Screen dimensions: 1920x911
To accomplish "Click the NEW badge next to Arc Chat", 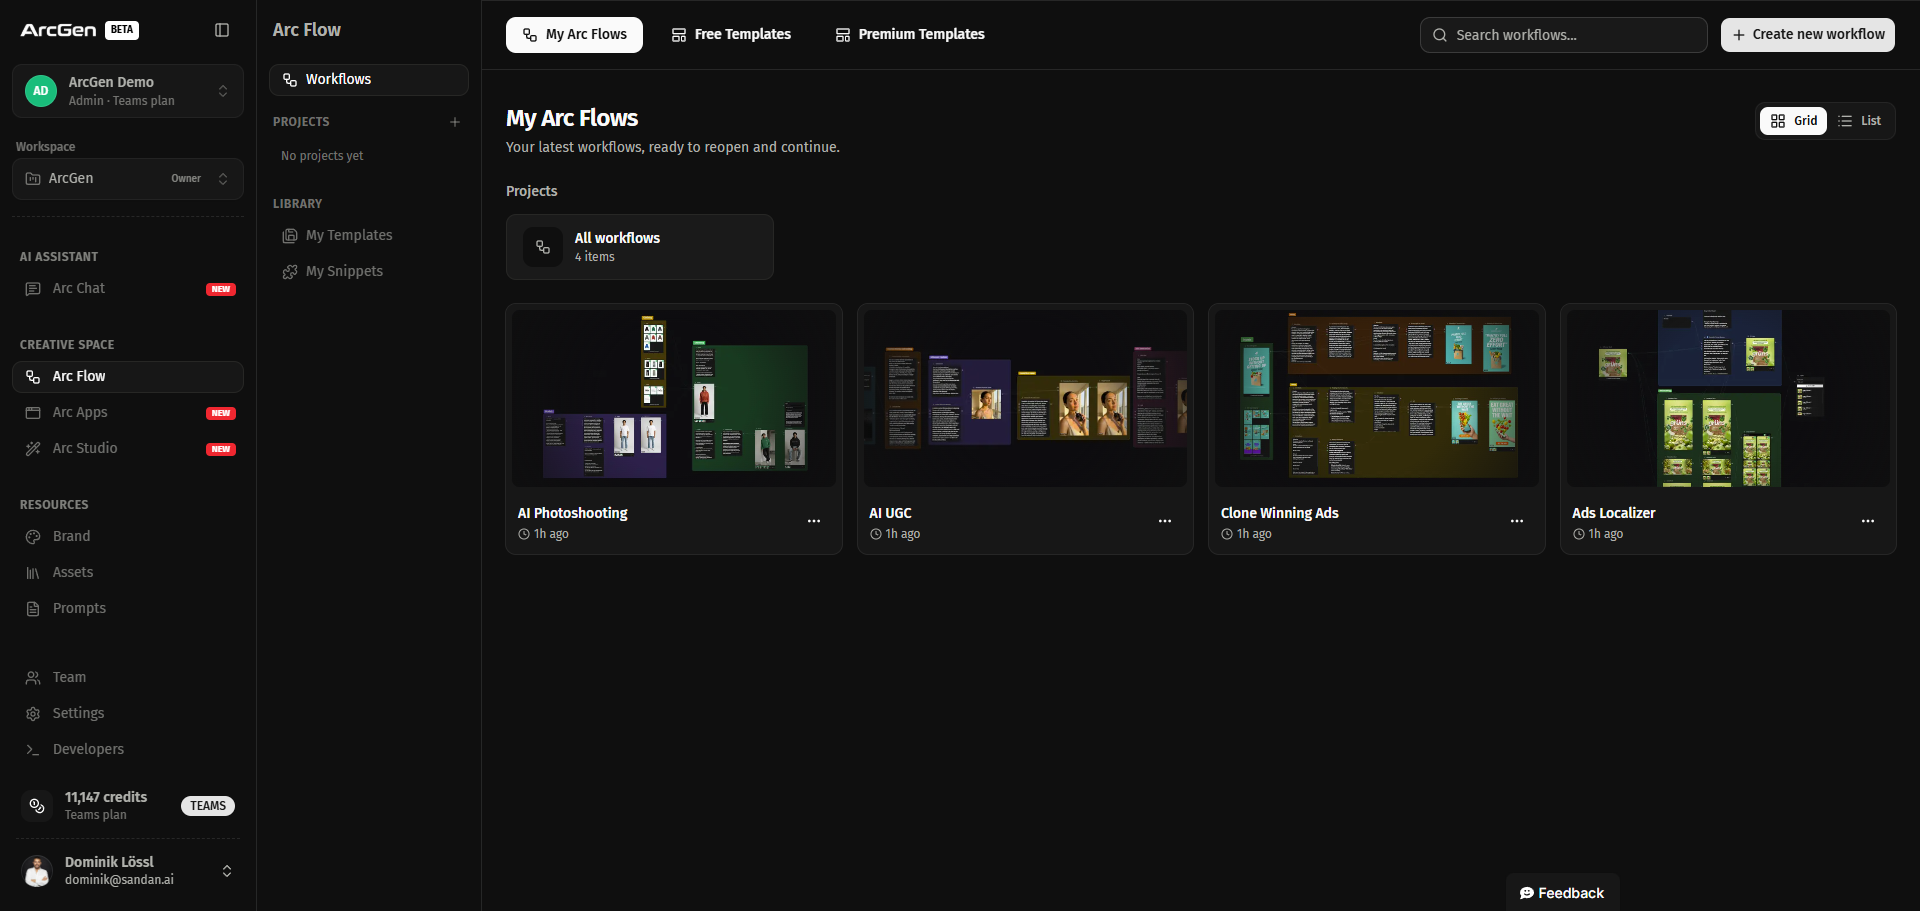I will click(221, 289).
